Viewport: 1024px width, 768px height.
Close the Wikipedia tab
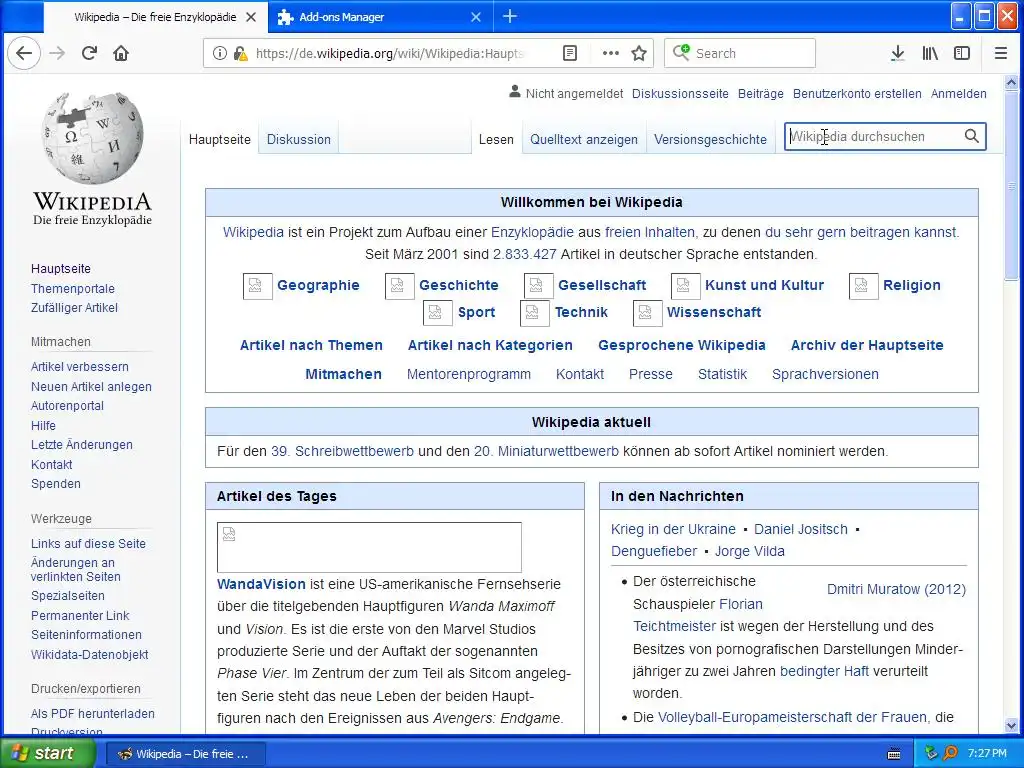pyautogui.click(x=251, y=17)
